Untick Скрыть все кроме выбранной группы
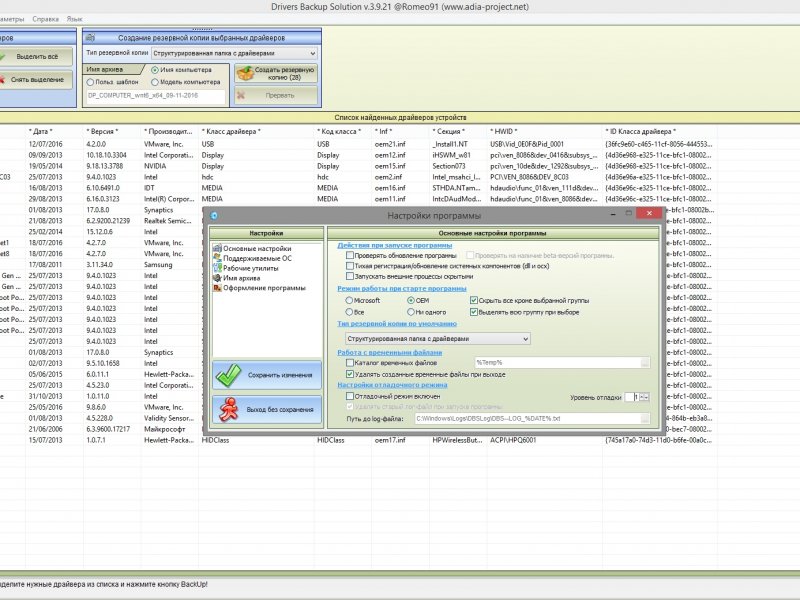 [x=473, y=301]
